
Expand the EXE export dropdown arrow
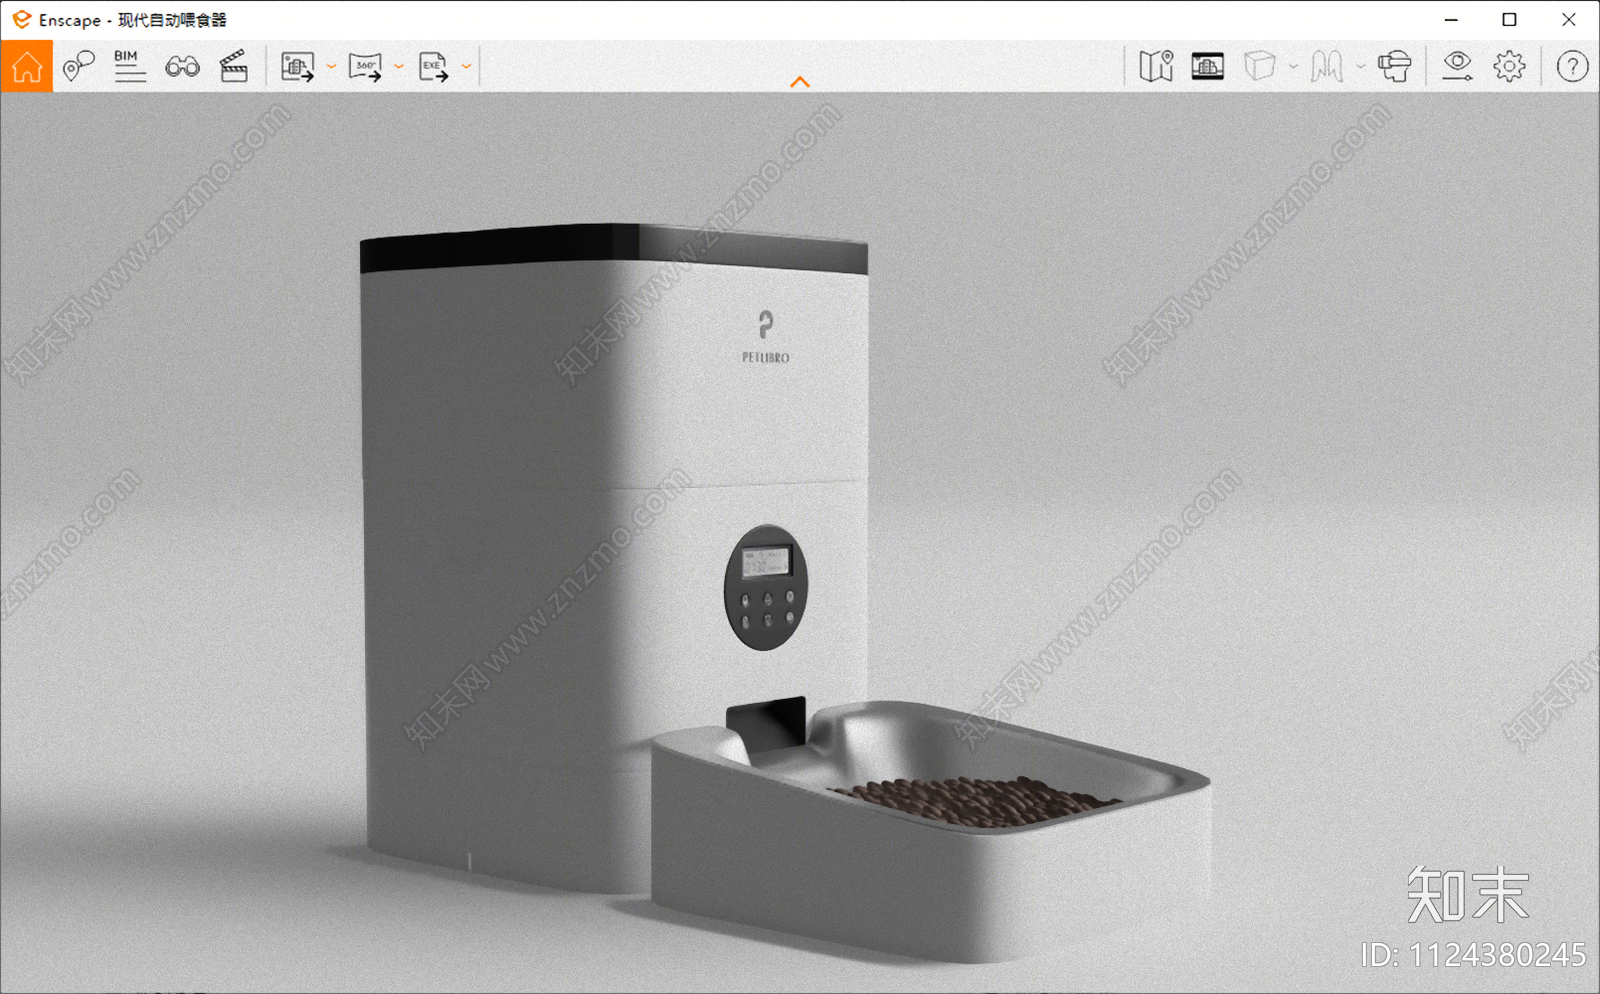(x=466, y=67)
